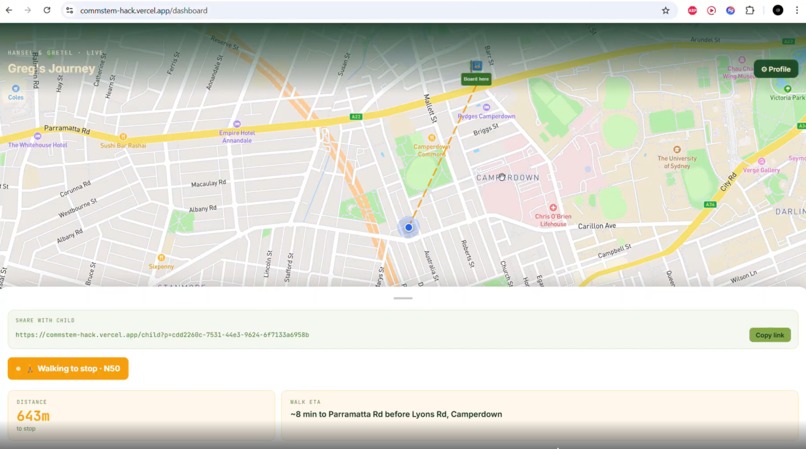Click the Macaulay Rd street label

[208, 183]
